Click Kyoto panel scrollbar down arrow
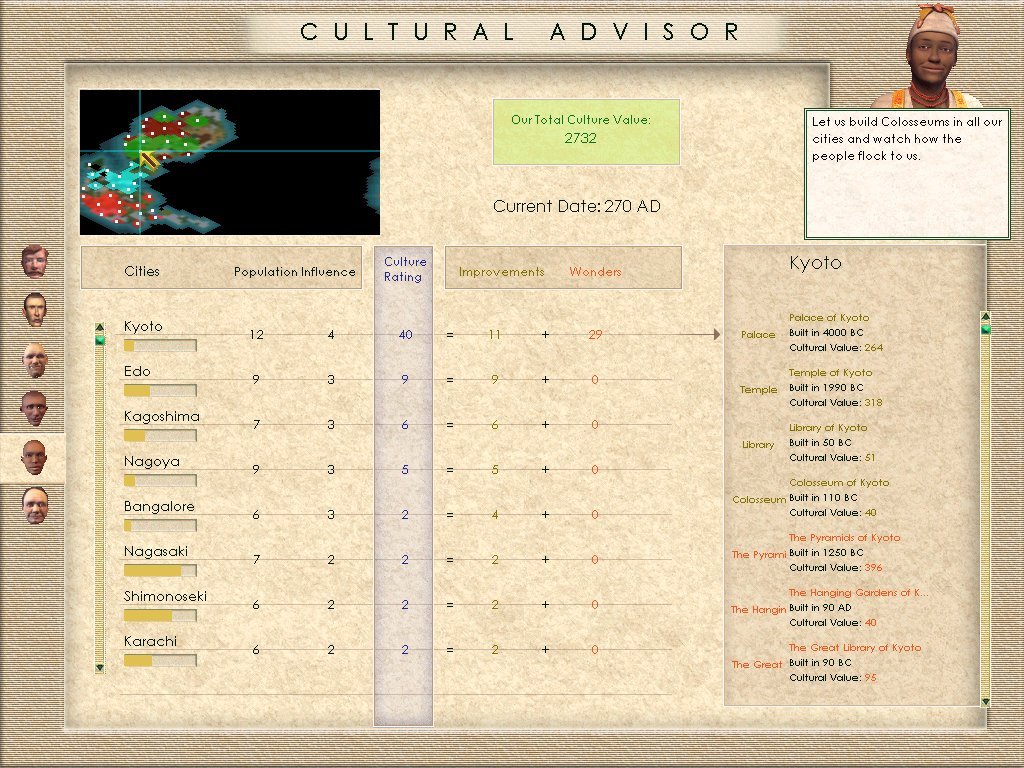The image size is (1024, 768). [x=985, y=702]
